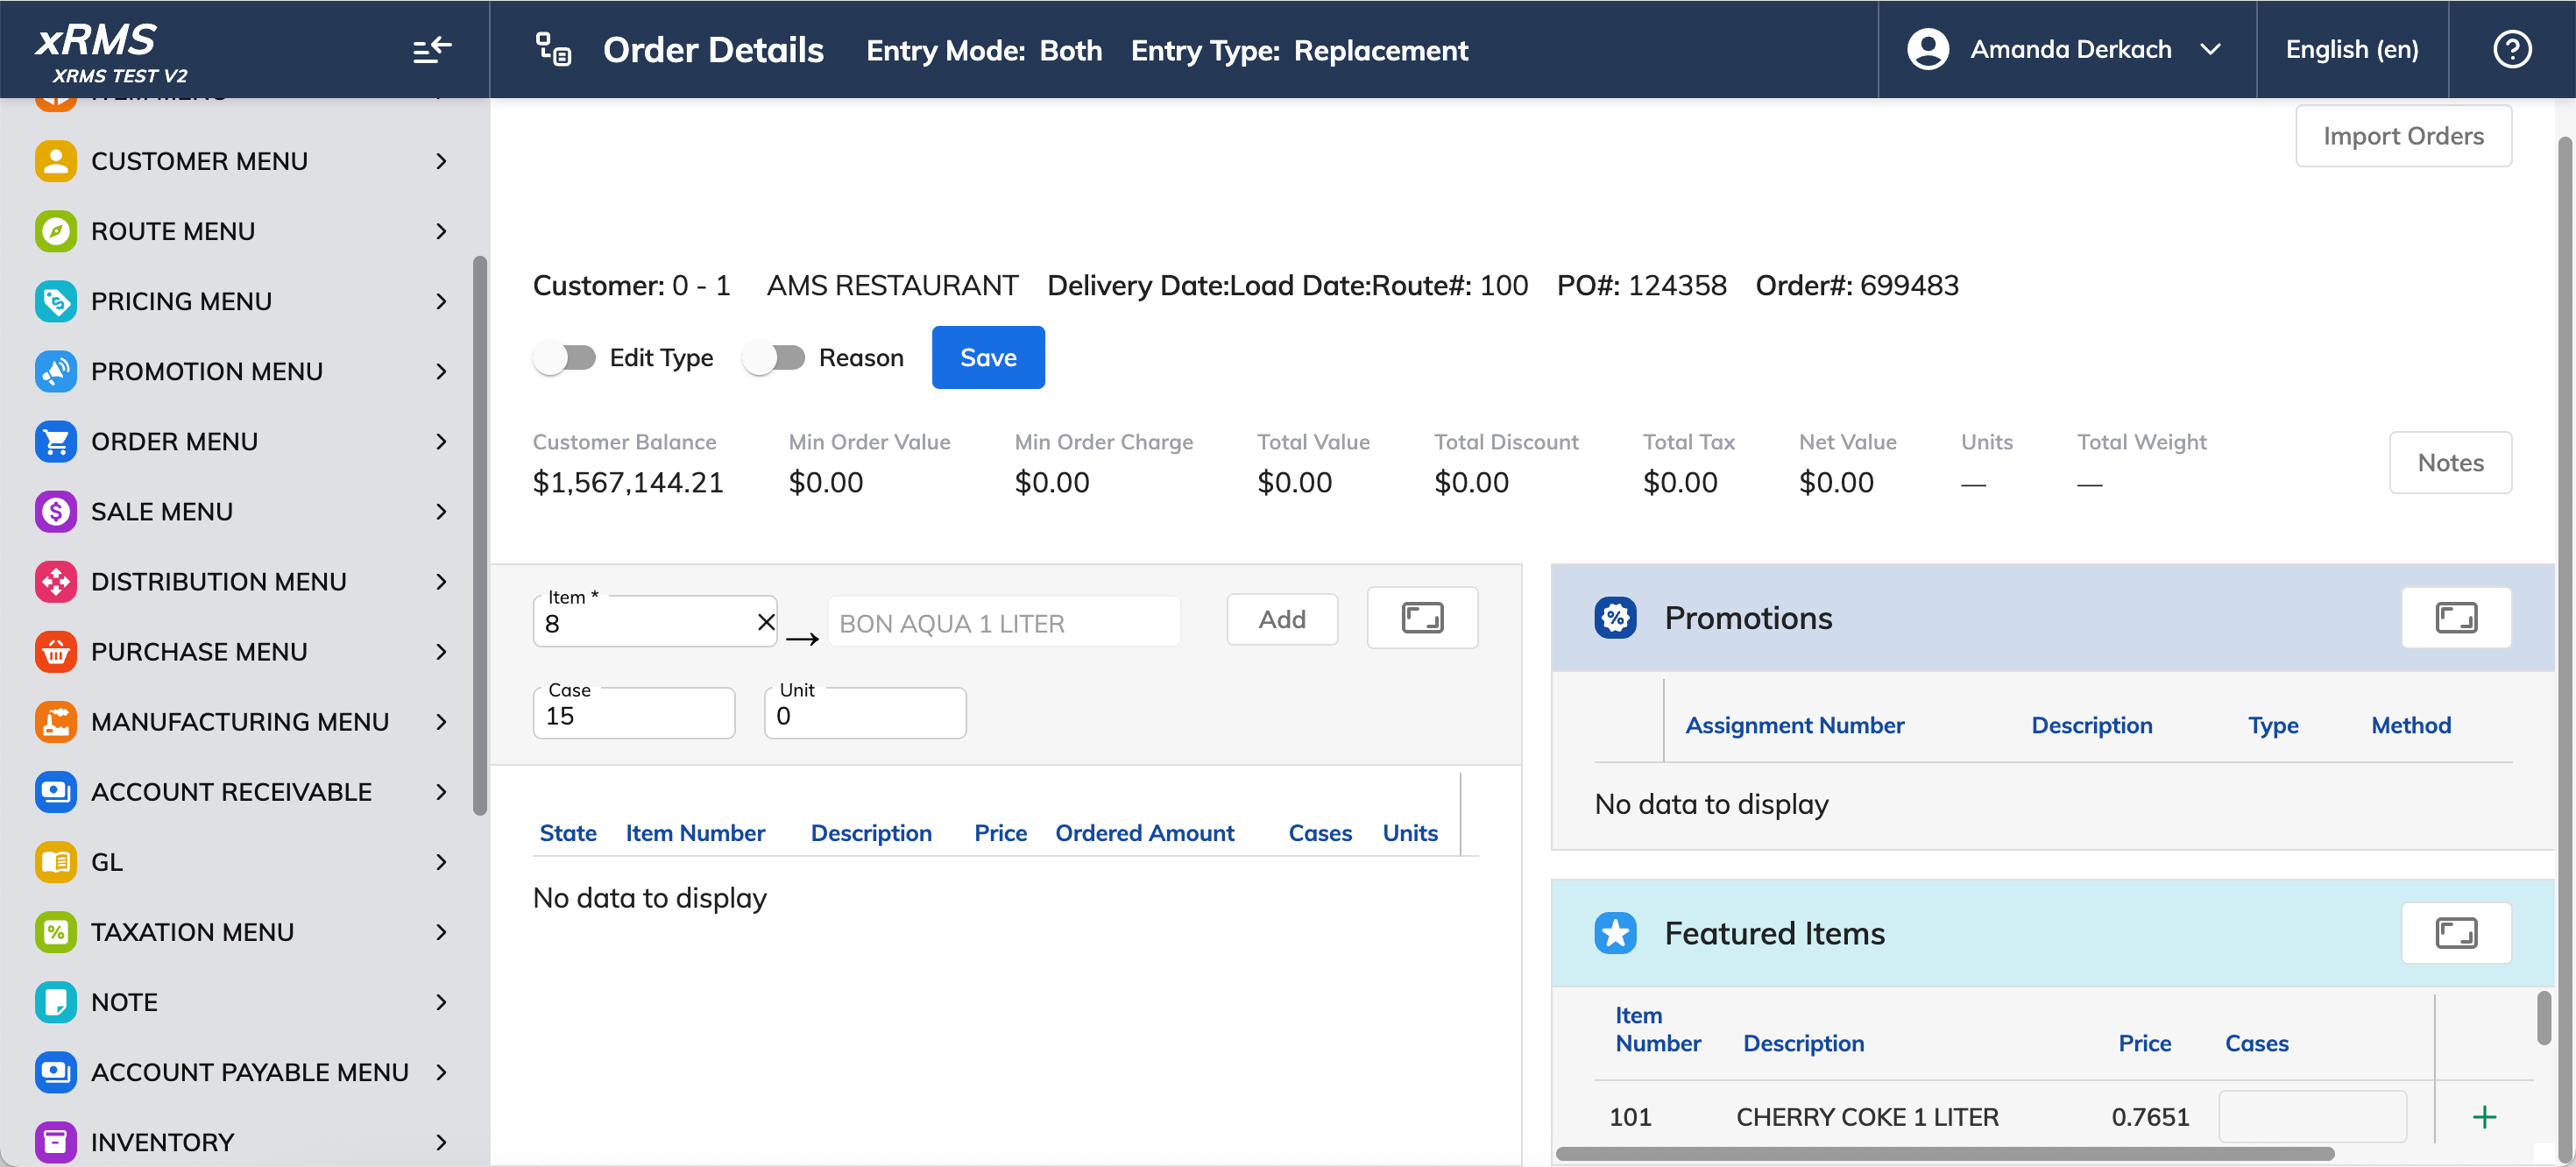
Task: Click the GL ledger book icon
Action: (56, 861)
